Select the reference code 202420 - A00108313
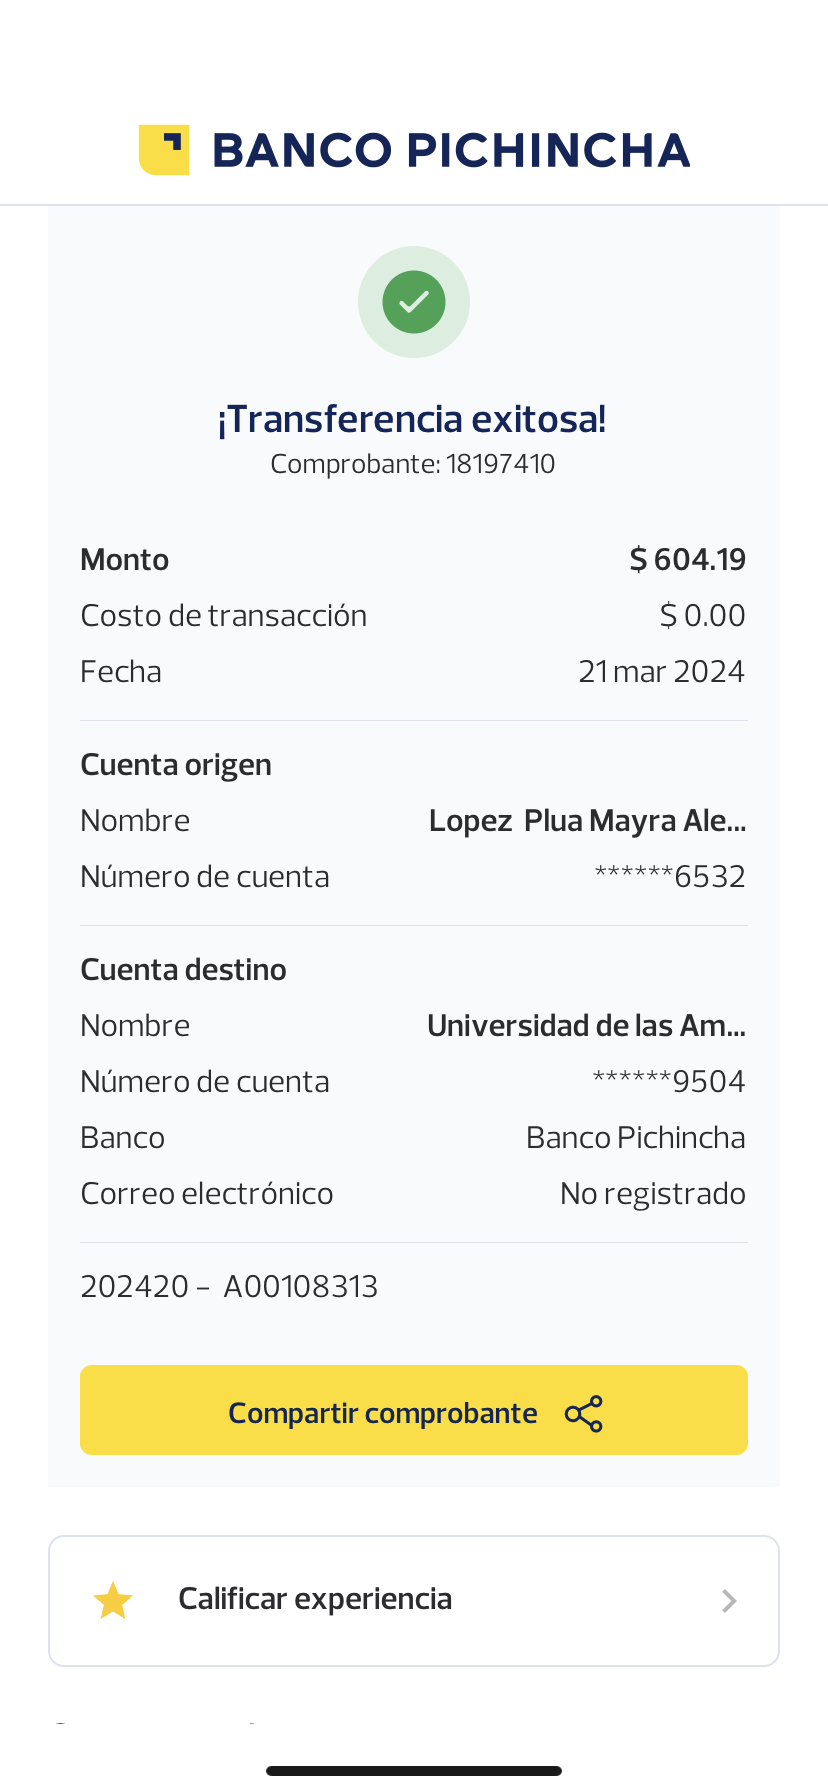This screenshot has width=828, height=1792. (x=229, y=1287)
